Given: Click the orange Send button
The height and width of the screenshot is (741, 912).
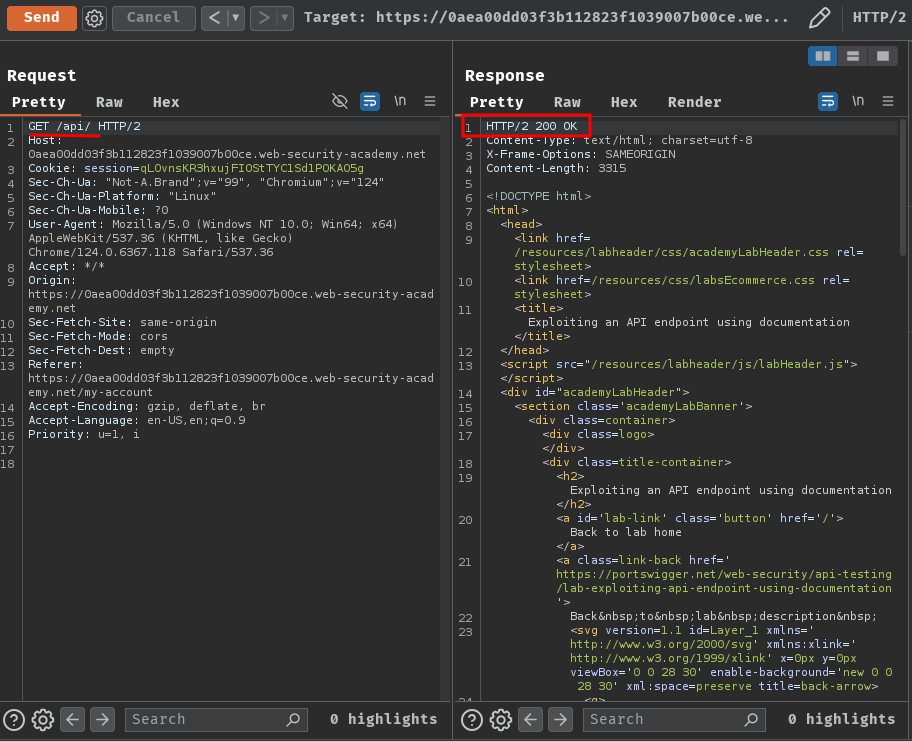Looking at the screenshot, I should (41, 17).
